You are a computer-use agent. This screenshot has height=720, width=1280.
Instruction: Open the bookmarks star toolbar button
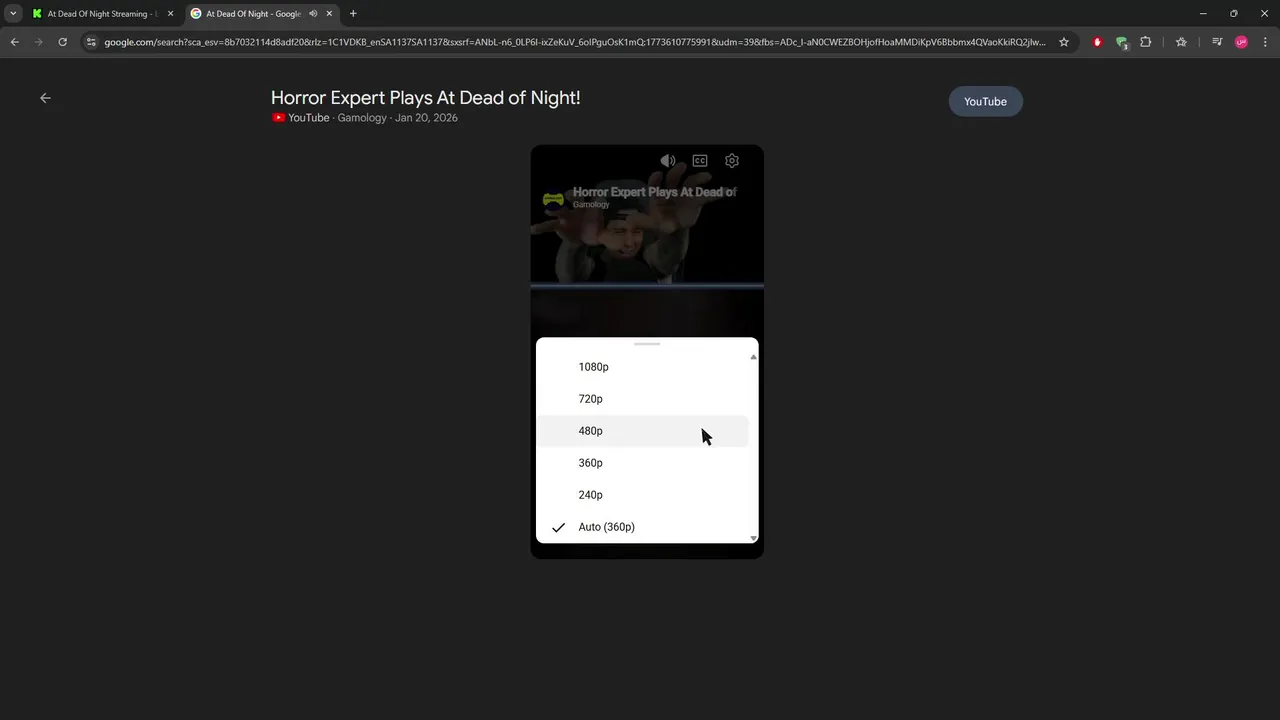pyautogui.click(x=1181, y=42)
